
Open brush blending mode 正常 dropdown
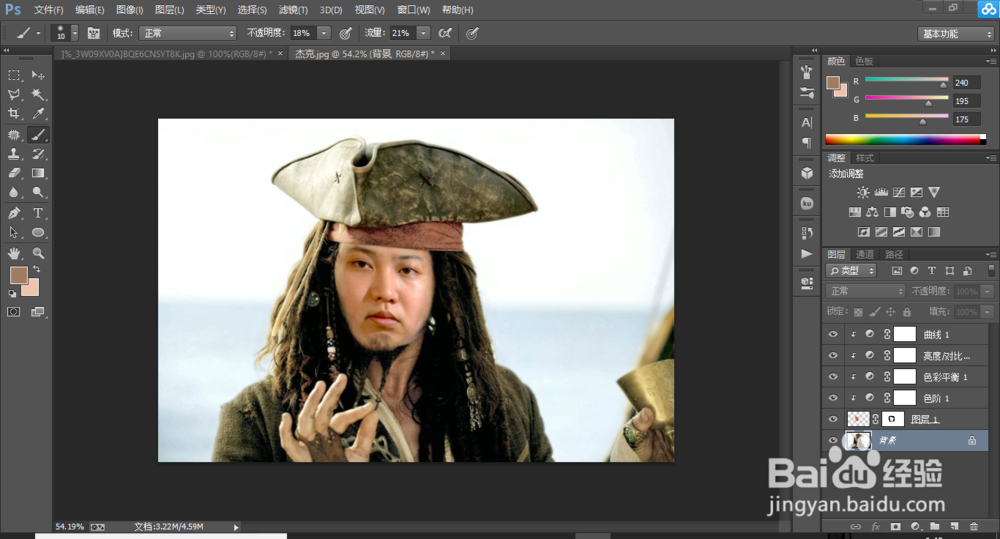(188, 33)
